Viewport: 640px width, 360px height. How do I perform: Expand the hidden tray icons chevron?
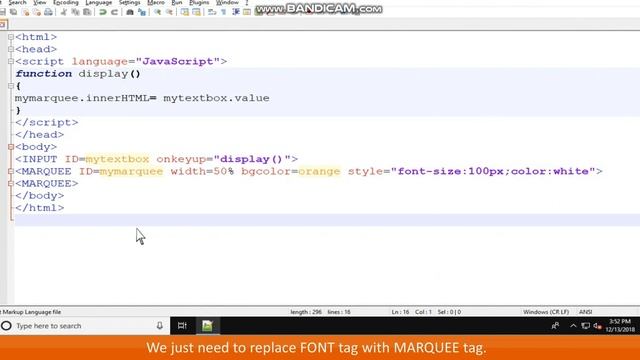[x=573, y=326]
